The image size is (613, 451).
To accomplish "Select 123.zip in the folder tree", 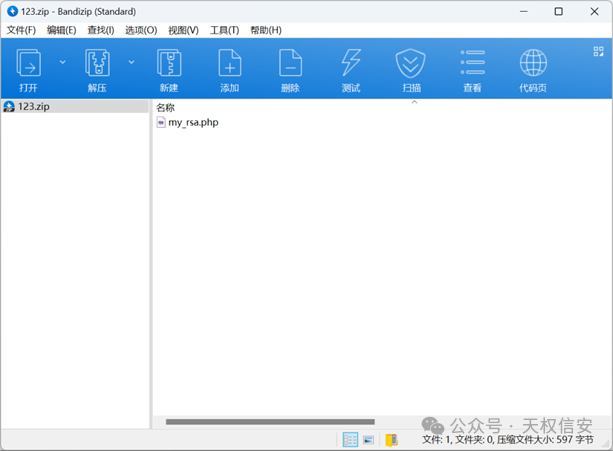I will [x=74, y=106].
